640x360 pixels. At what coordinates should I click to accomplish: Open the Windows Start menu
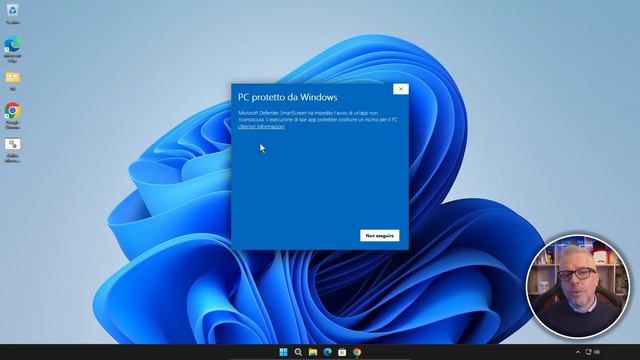(x=283, y=352)
